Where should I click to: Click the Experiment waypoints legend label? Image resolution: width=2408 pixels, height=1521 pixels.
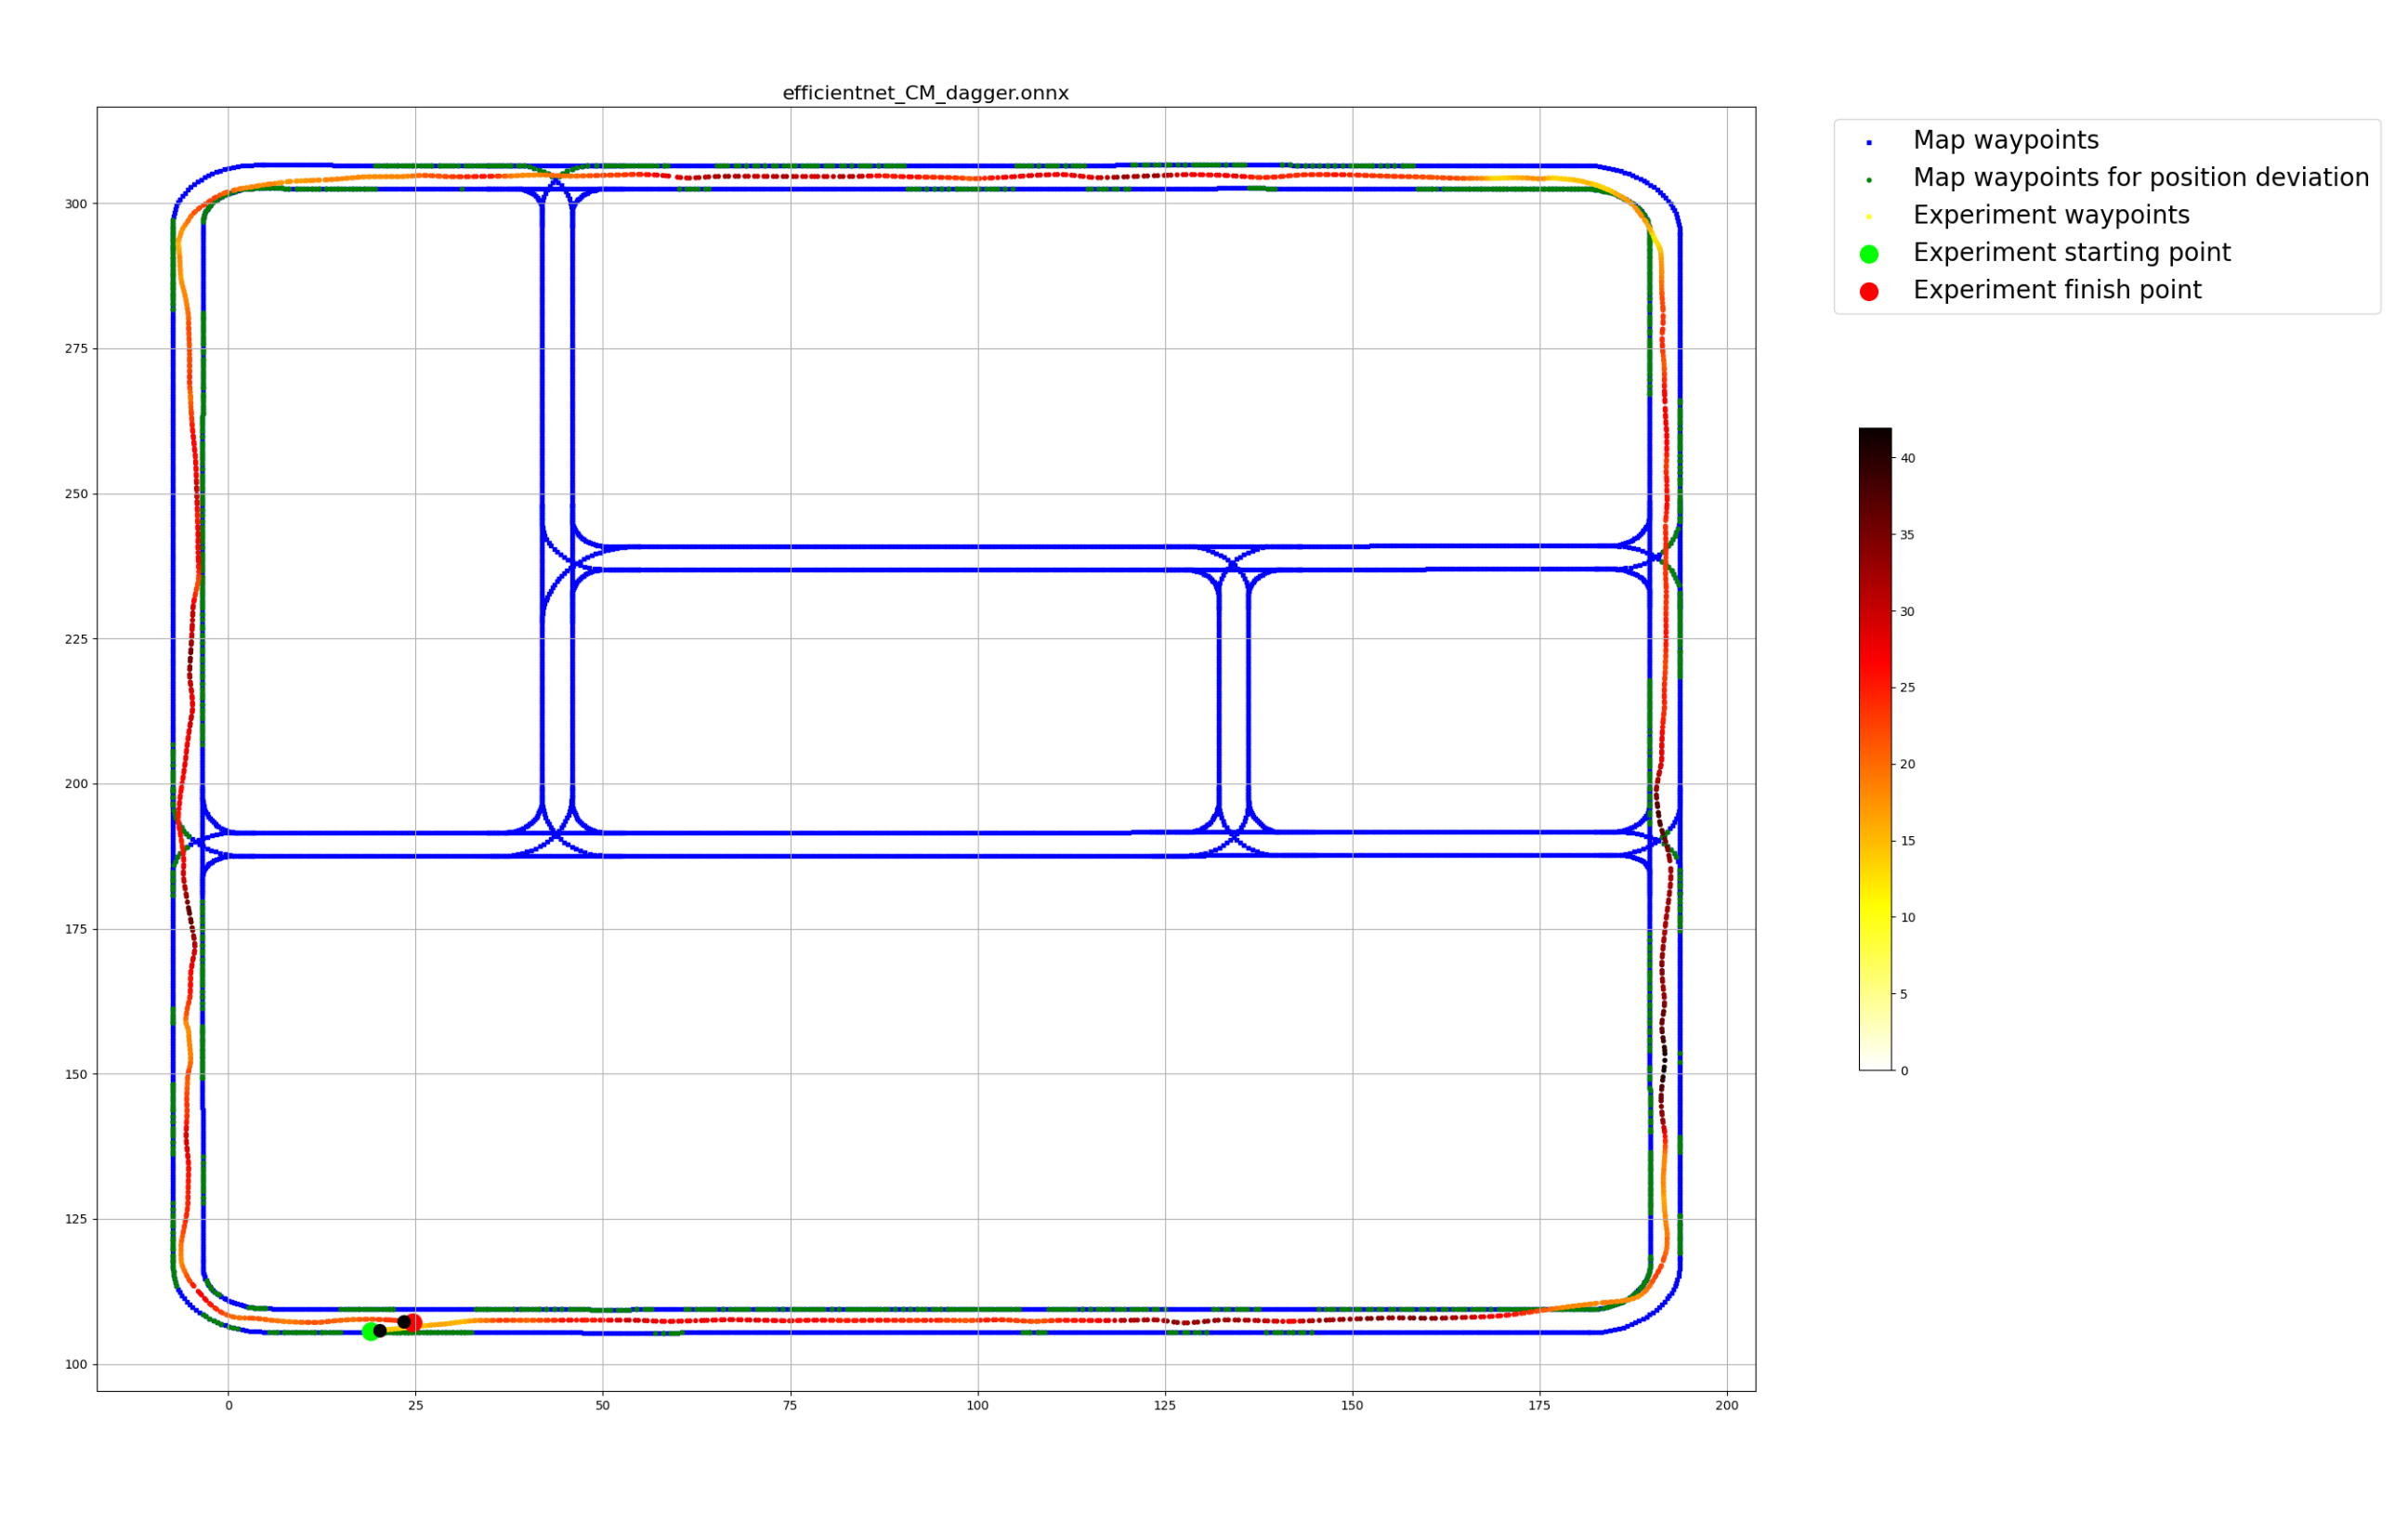click(x=2051, y=215)
